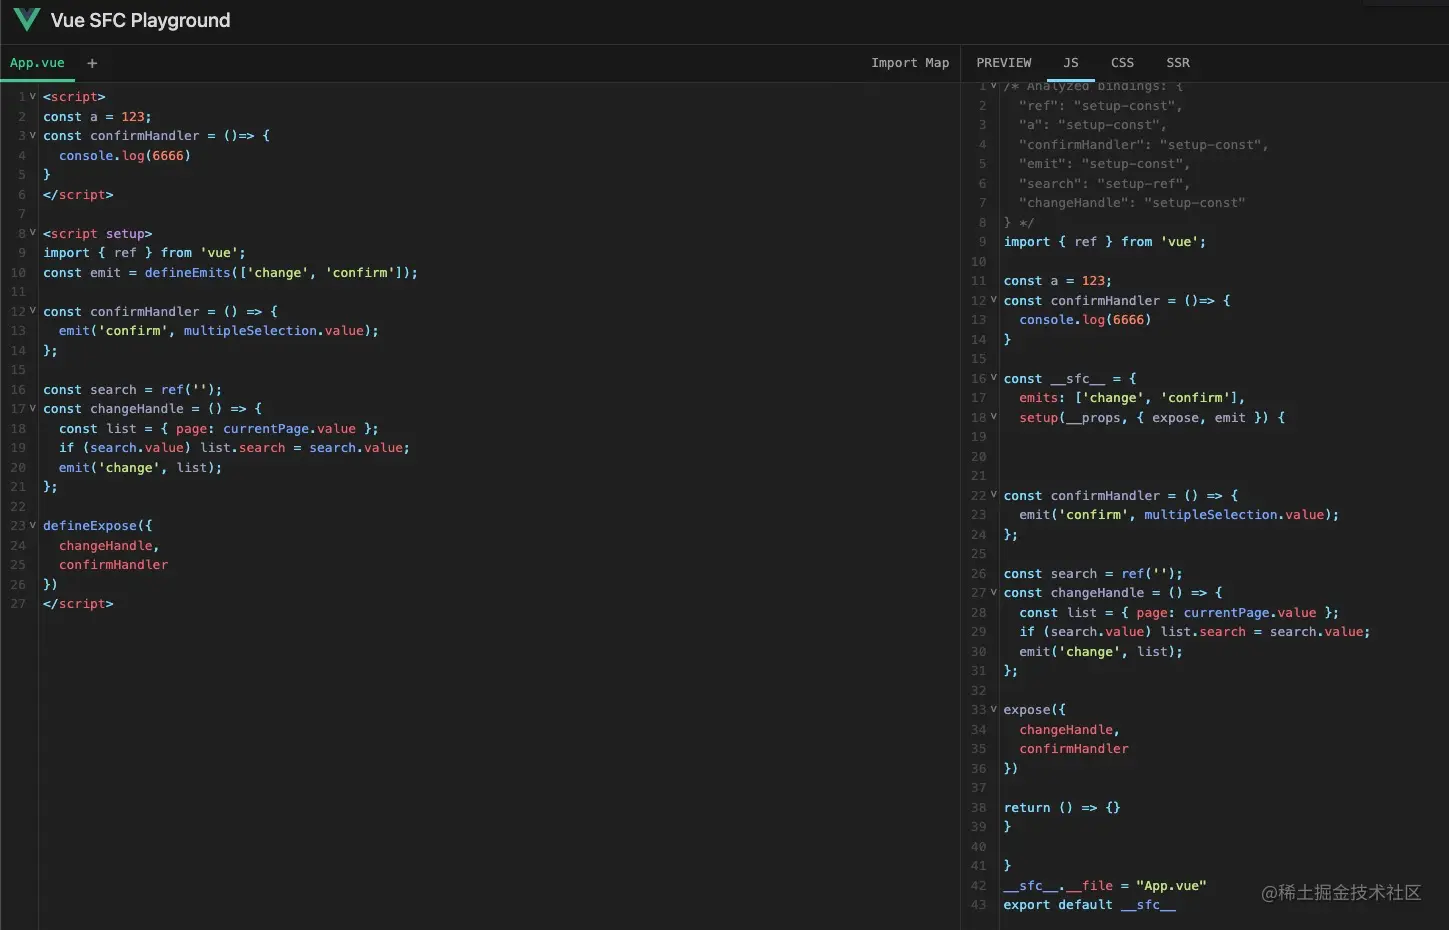Click the import statement on App.vue line 9
The height and width of the screenshot is (930, 1449).
144,253
